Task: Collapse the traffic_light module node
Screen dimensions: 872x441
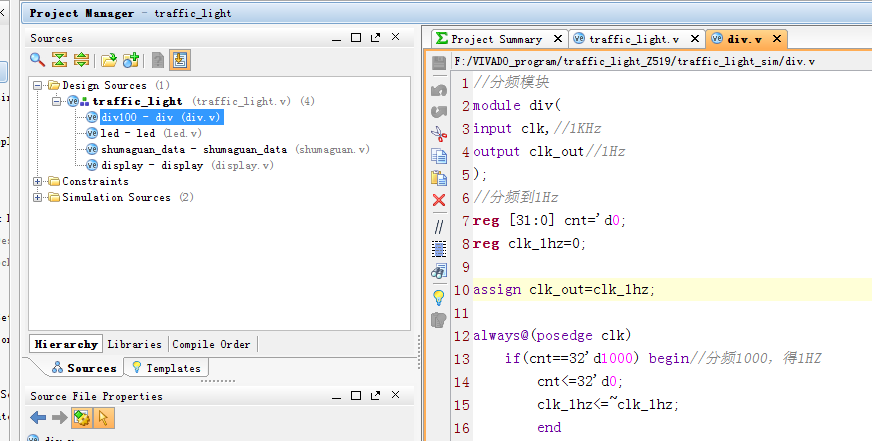Action: pyautogui.click(x=56, y=101)
